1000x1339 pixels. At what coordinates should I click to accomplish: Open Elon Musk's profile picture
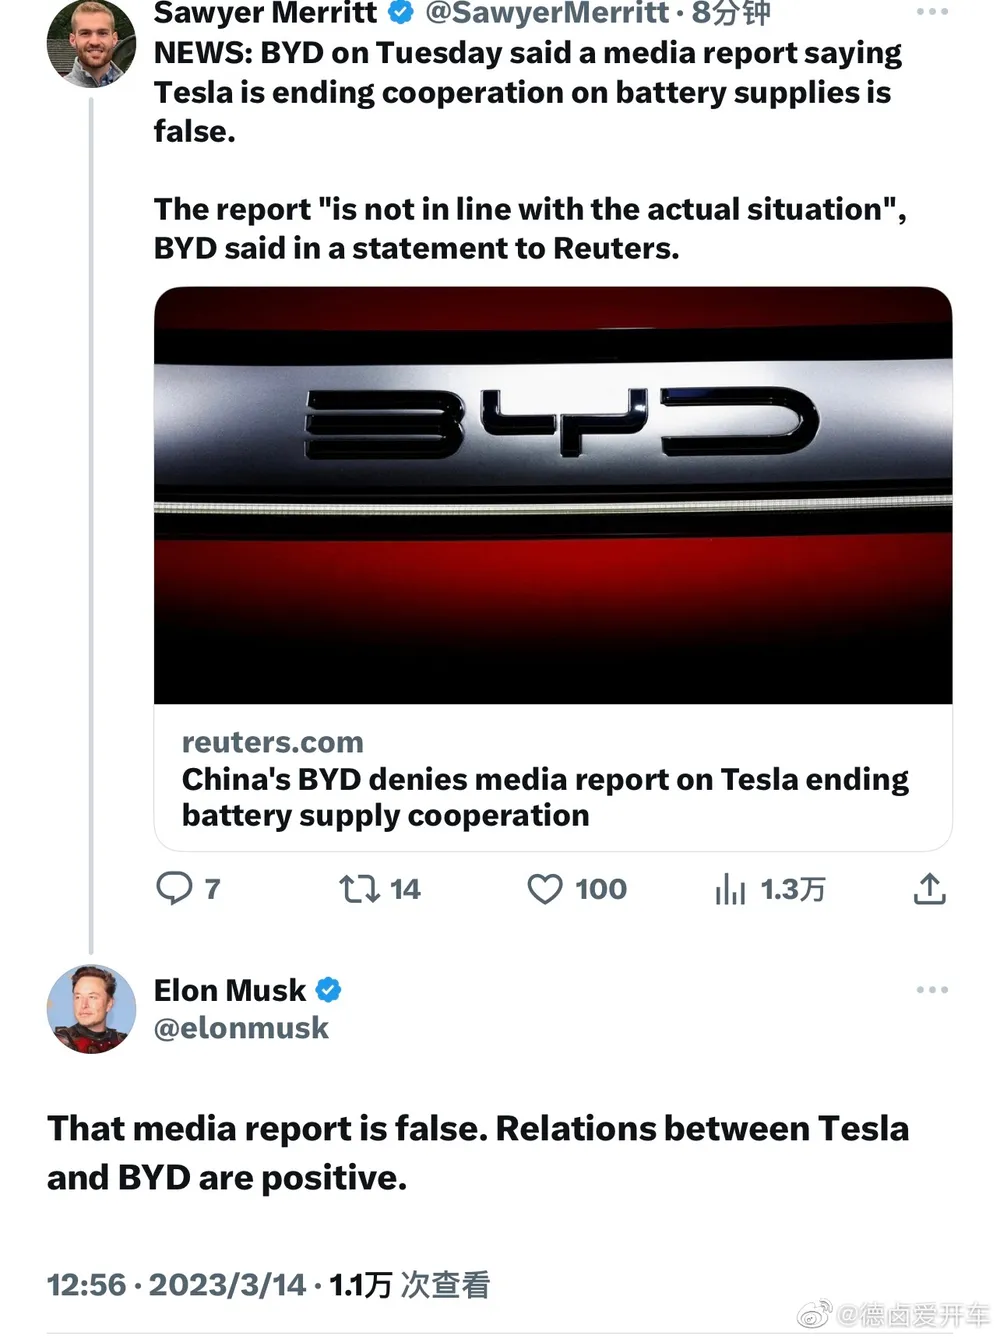click(x=91, y=1008)
